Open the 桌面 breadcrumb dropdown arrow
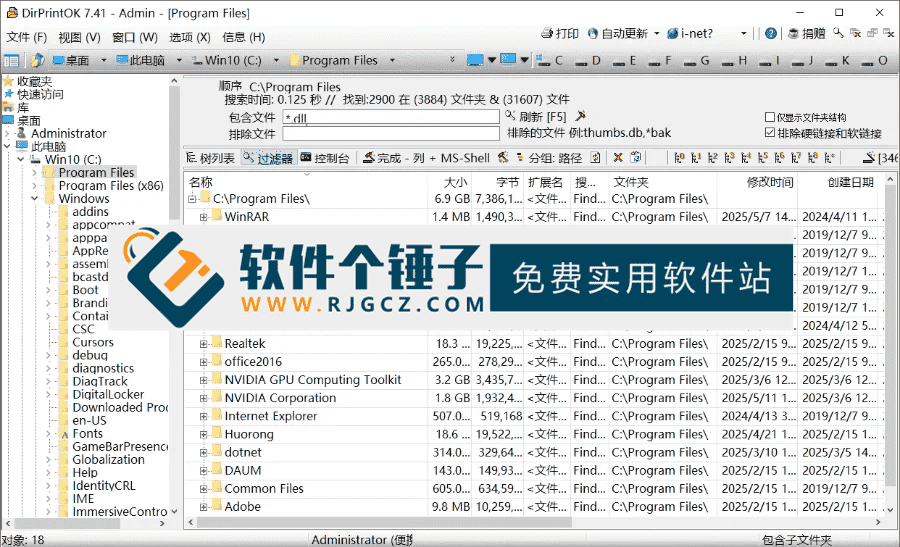Image resolution: width=900 pixels, height=547 pixels. [104, 60]
